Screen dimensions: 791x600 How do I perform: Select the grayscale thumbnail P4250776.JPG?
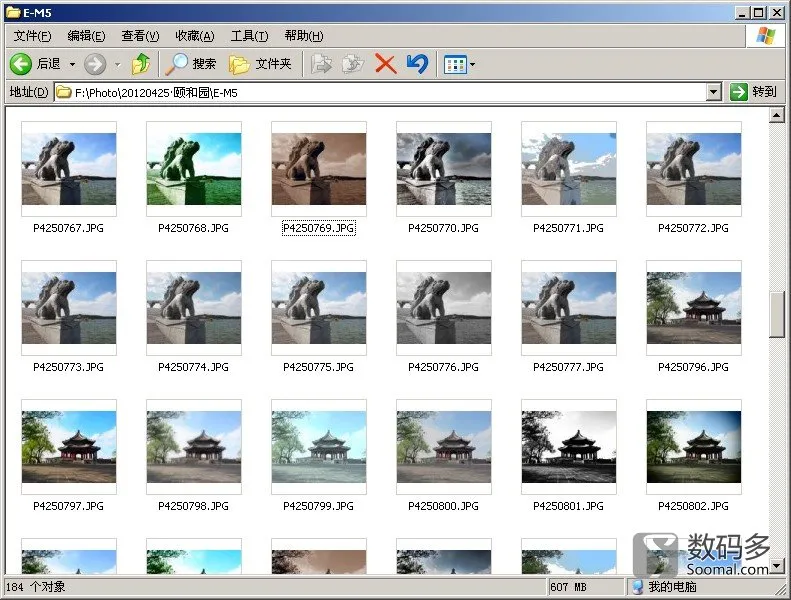444,308
